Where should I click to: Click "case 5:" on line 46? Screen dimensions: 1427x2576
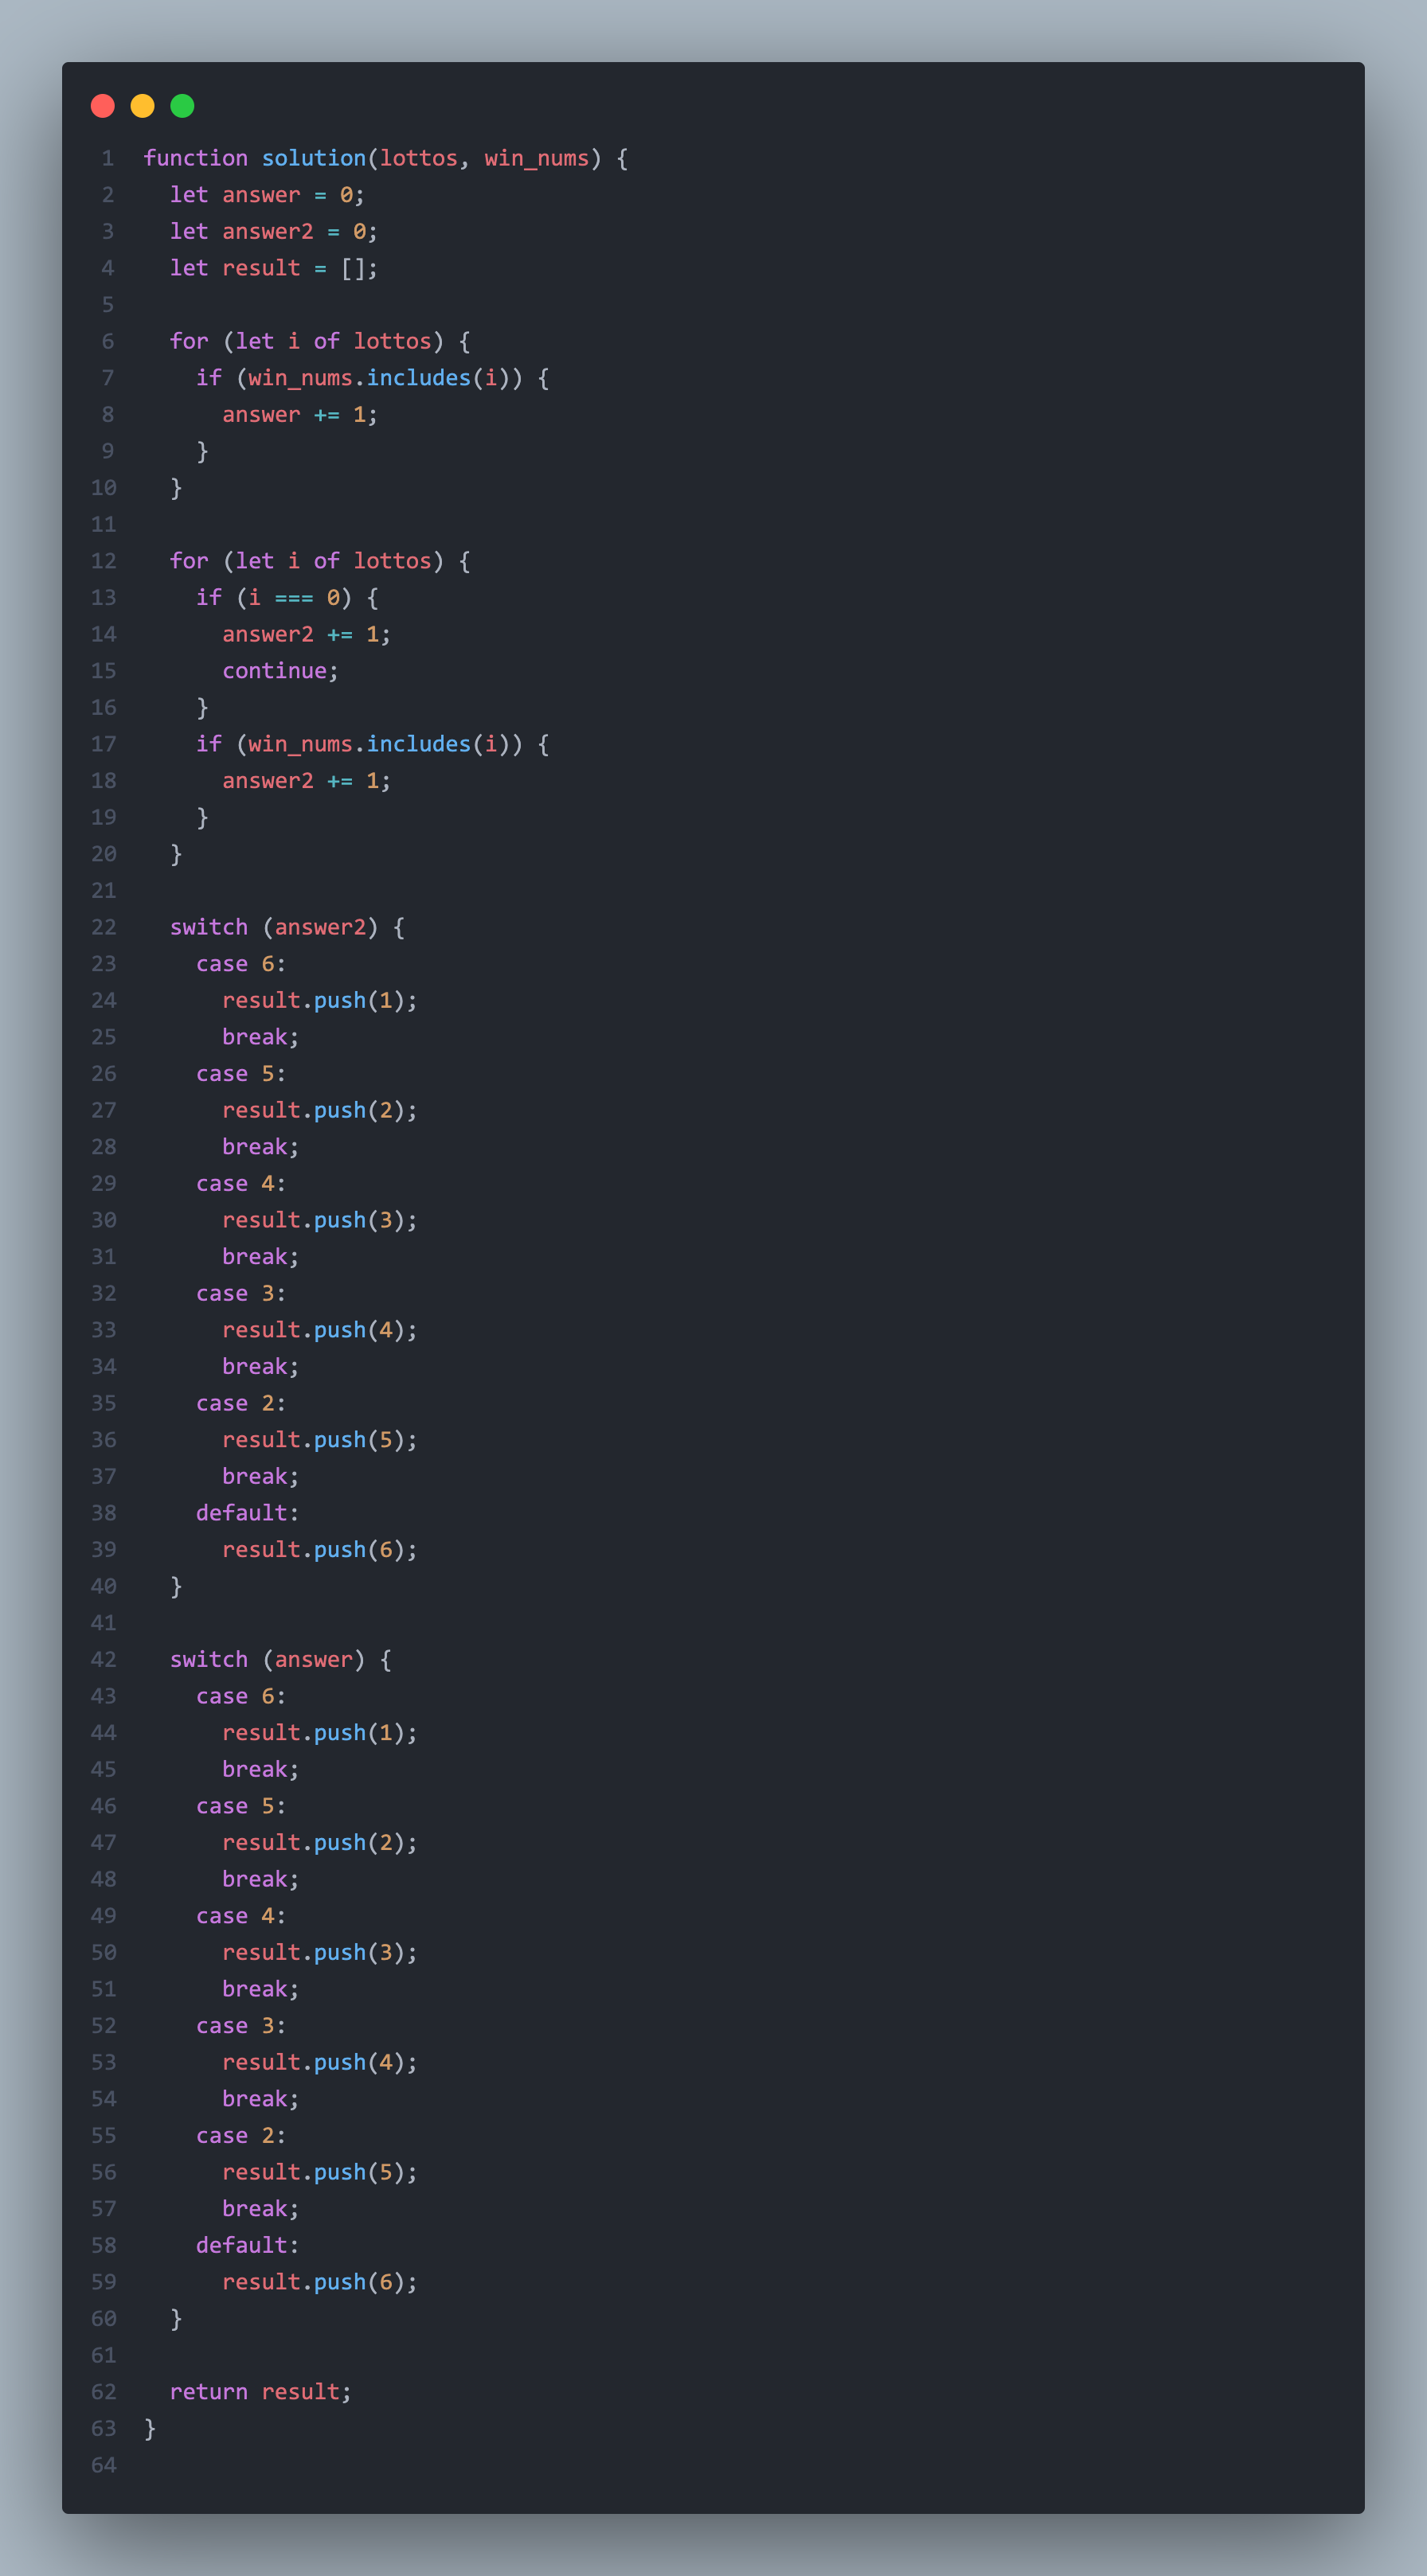pos(241,1806)
